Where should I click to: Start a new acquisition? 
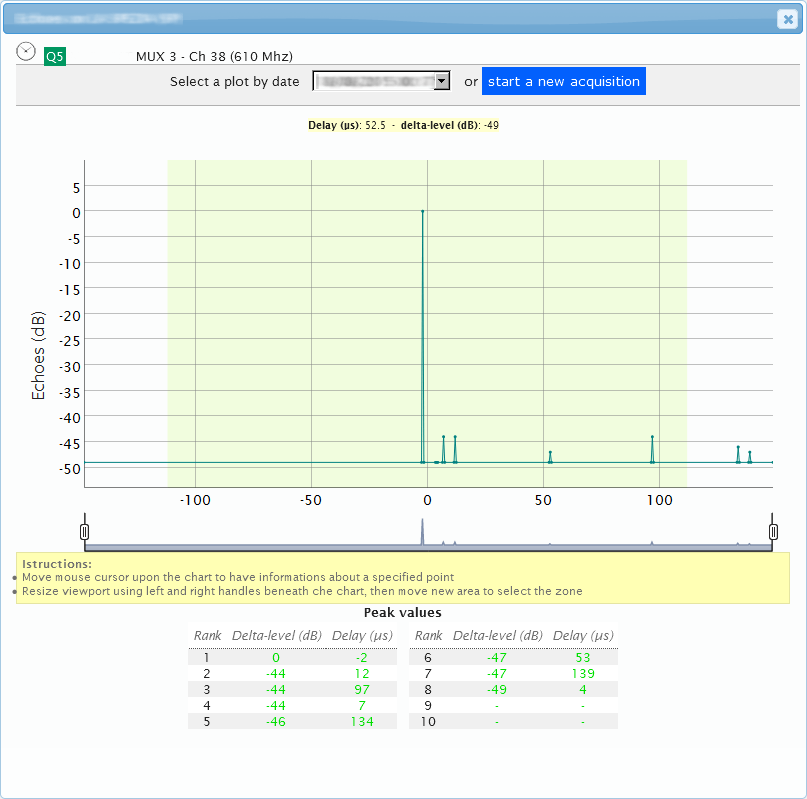tap(564, 81)
